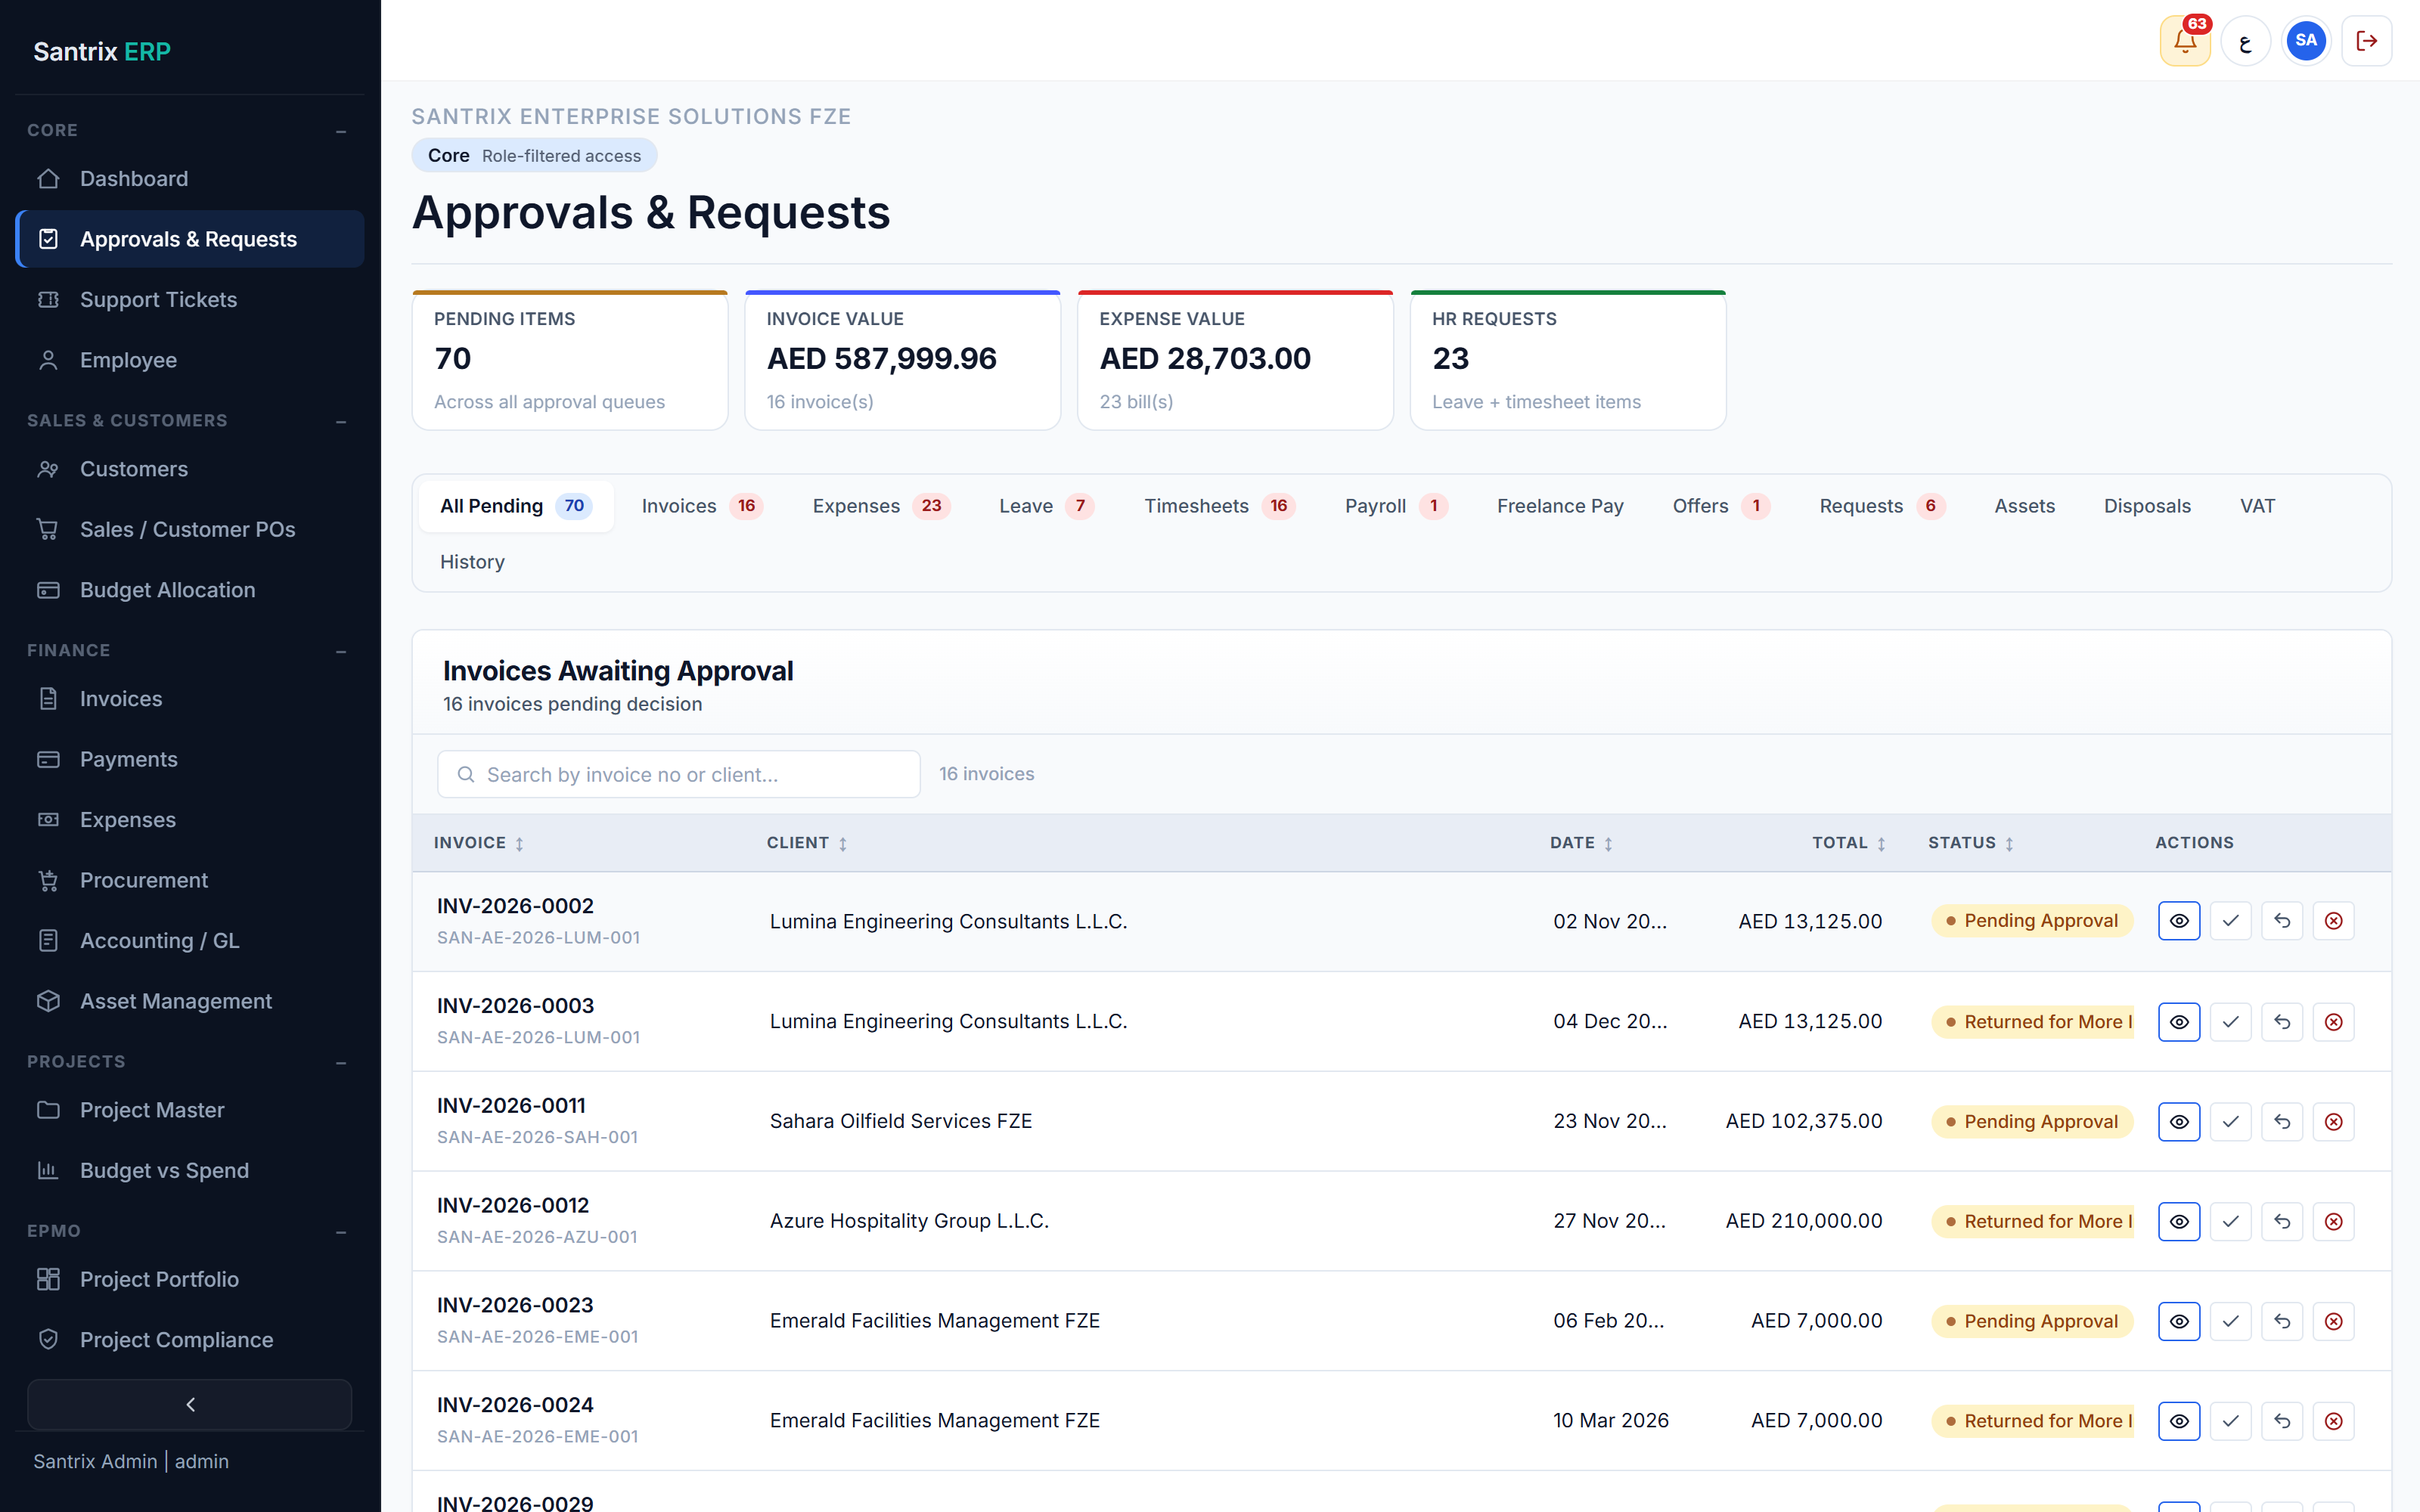Open Project Compliance in the sidebar
2420x1512 pixels.
pyautogui.click(x=190, y=1340)
